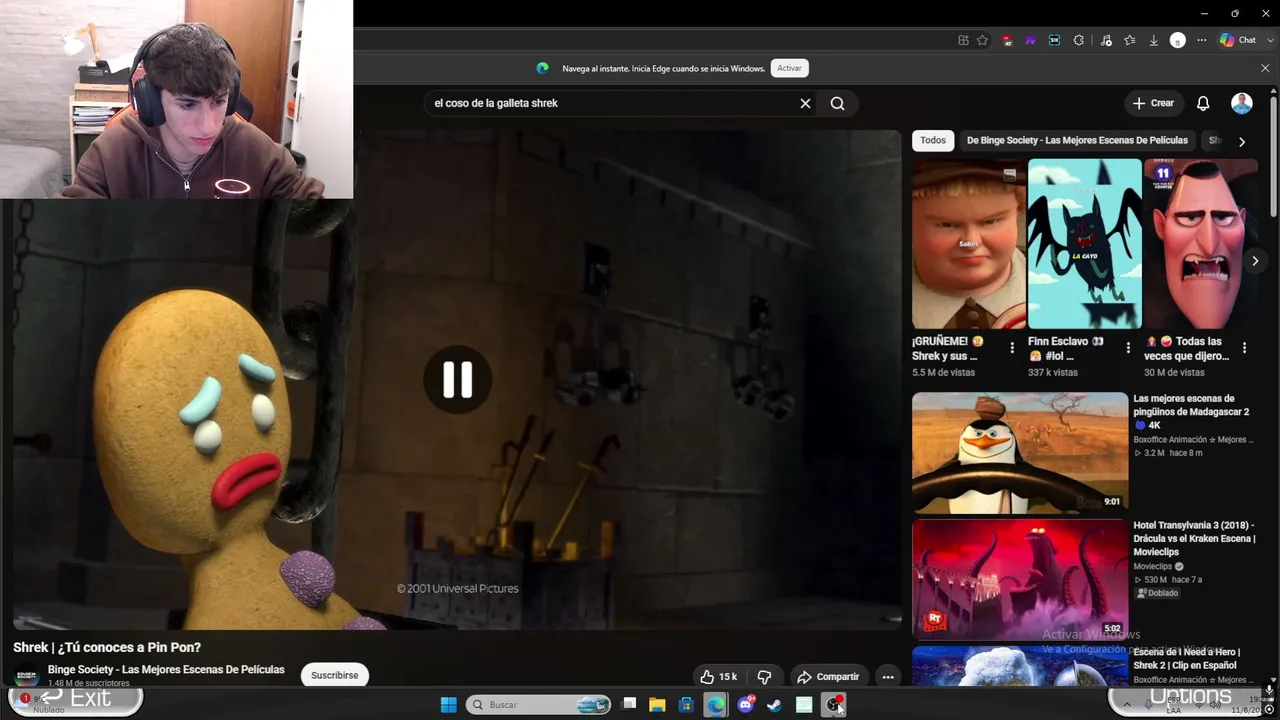Open the Binge Society channel name link
The image size is (1280, 720).
tap(166, 670)
